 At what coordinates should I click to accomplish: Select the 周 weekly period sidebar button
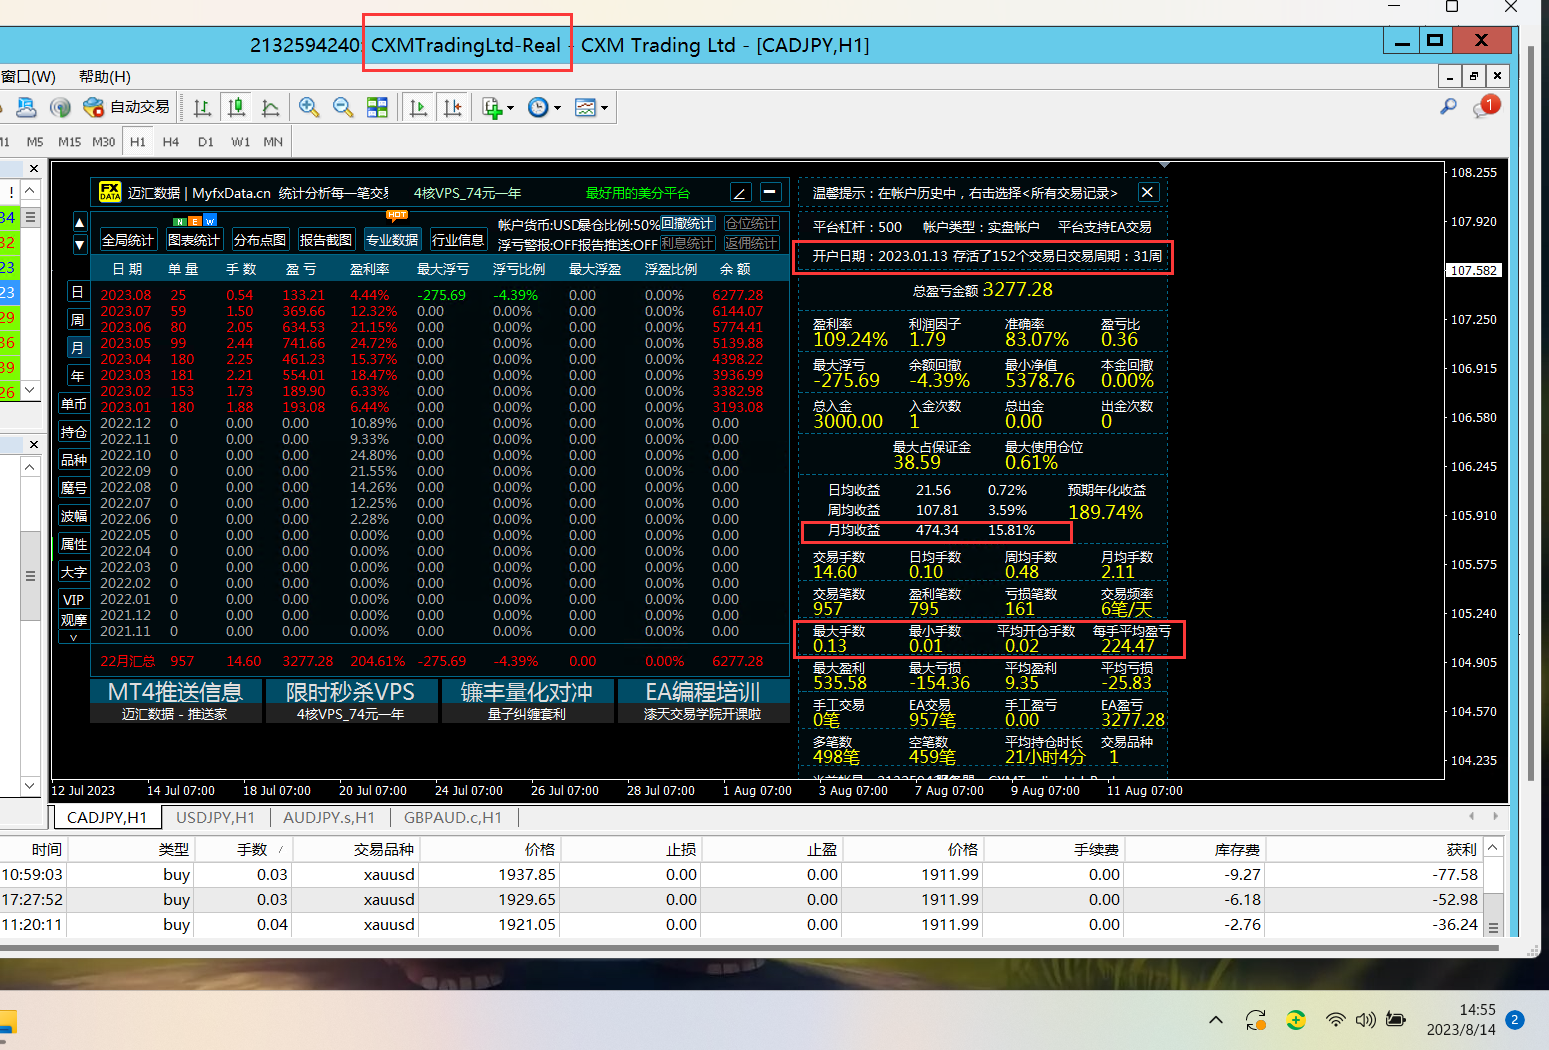point(77,320)
